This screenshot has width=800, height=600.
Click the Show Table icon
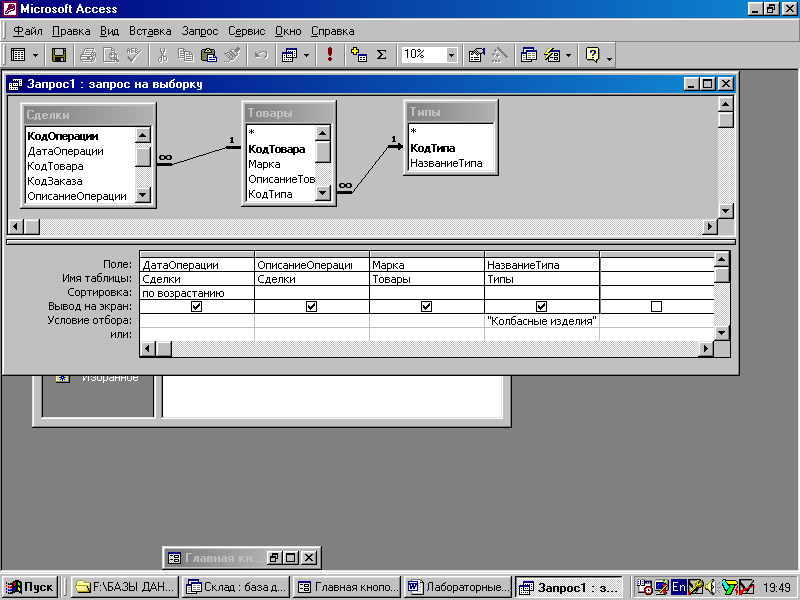pyautogui.click(x=359, y=55)
